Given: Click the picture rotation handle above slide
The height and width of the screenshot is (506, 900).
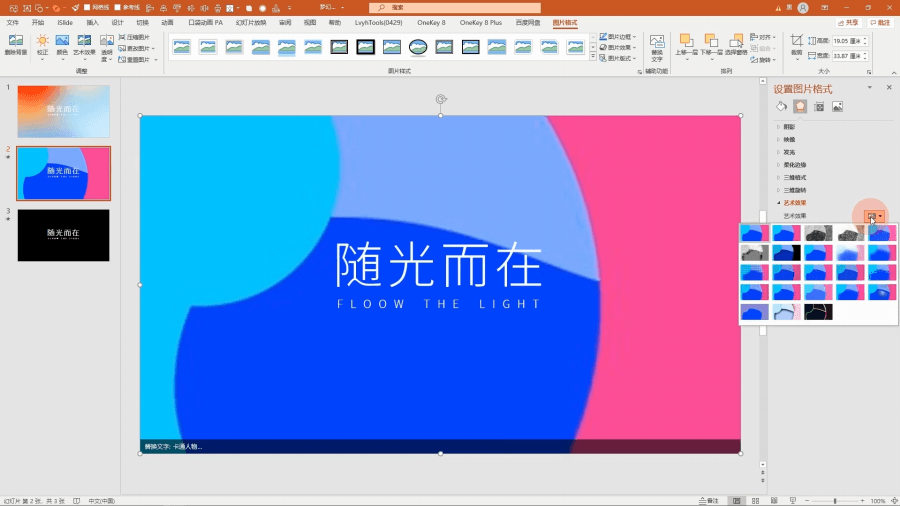Looking at the screenshot, I should (x=441, y=99).
